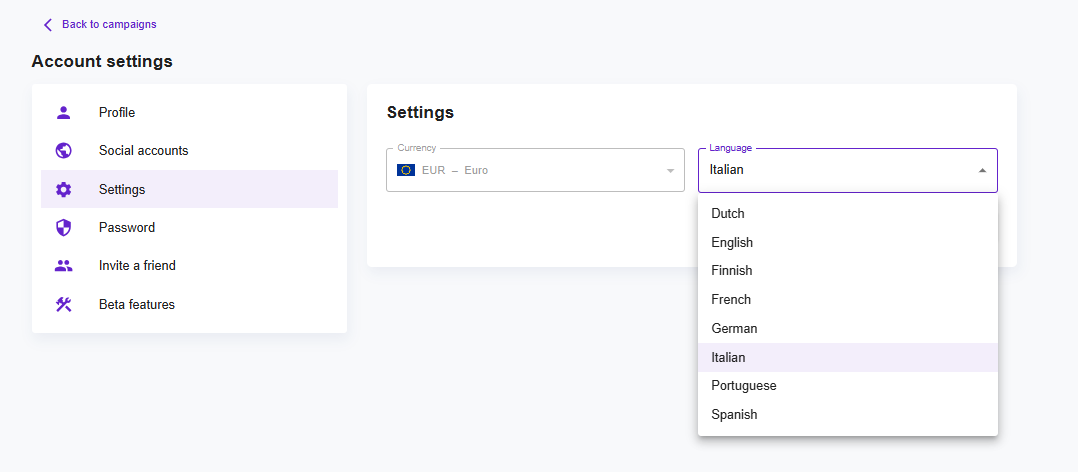The image size is (1078, 472).
Task: Collapse the Language dropdown arrow
Action: tap(982, 170)
